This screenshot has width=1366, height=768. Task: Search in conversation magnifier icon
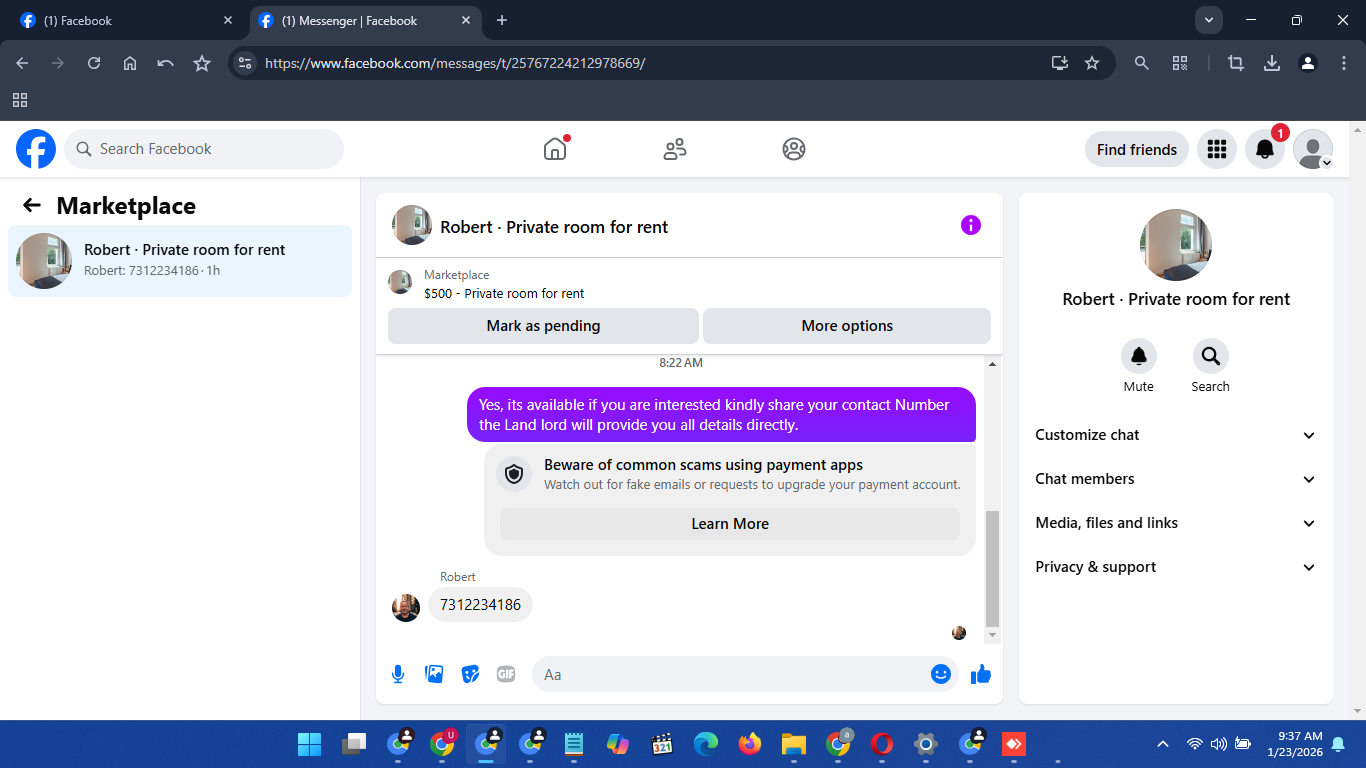click(x=1211, y=356)
